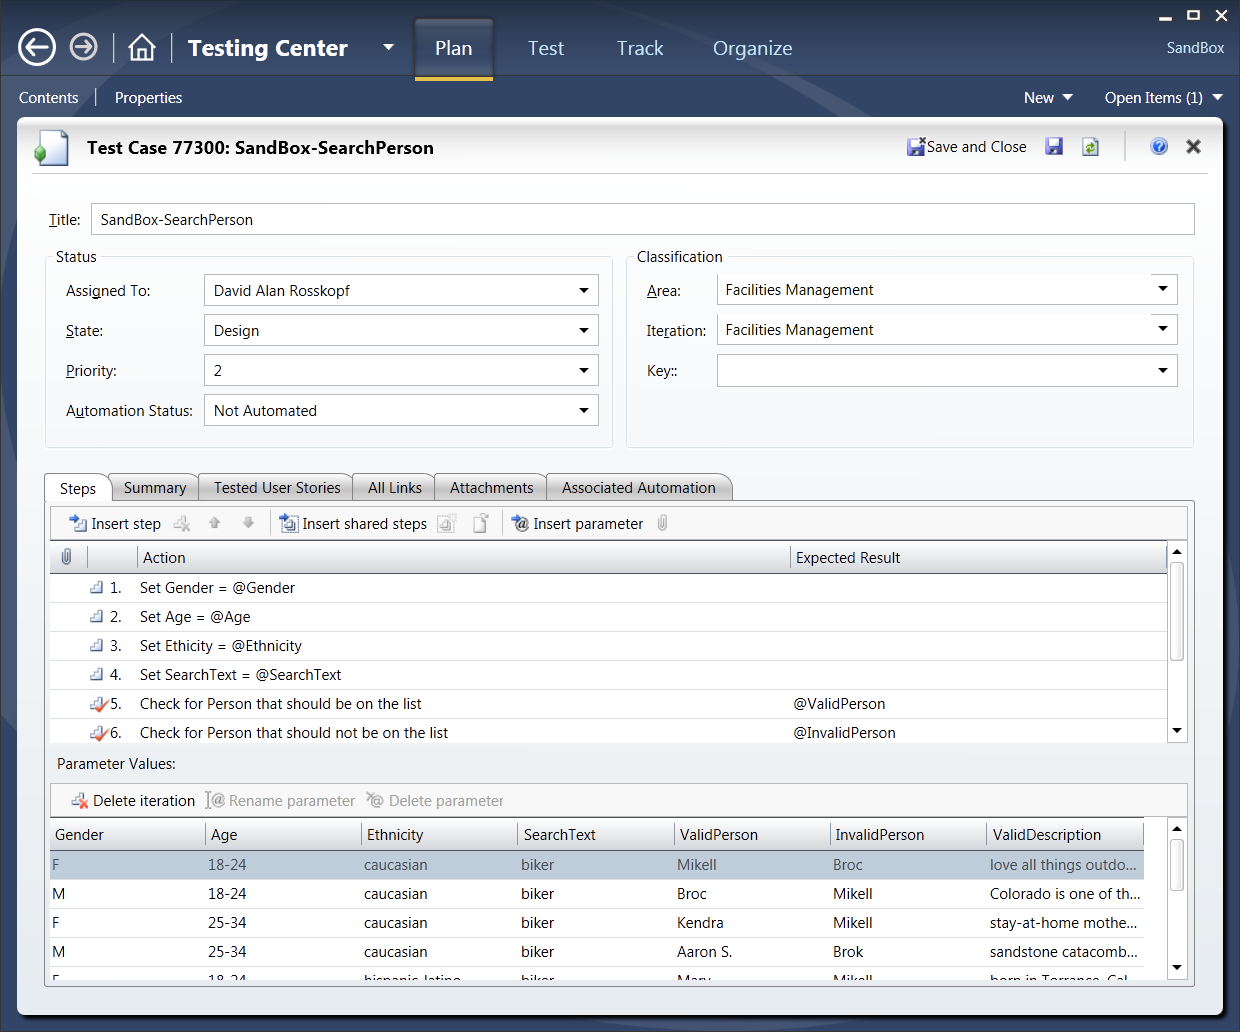
Task: Open the Summary tab
Action: pyautogui.click(x=153, y=487)
